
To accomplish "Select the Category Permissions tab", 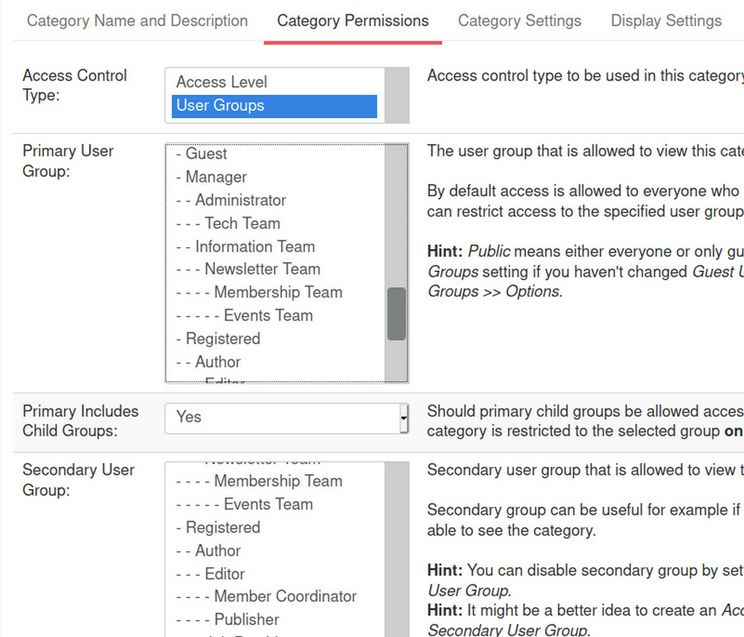I will point(352,20).
